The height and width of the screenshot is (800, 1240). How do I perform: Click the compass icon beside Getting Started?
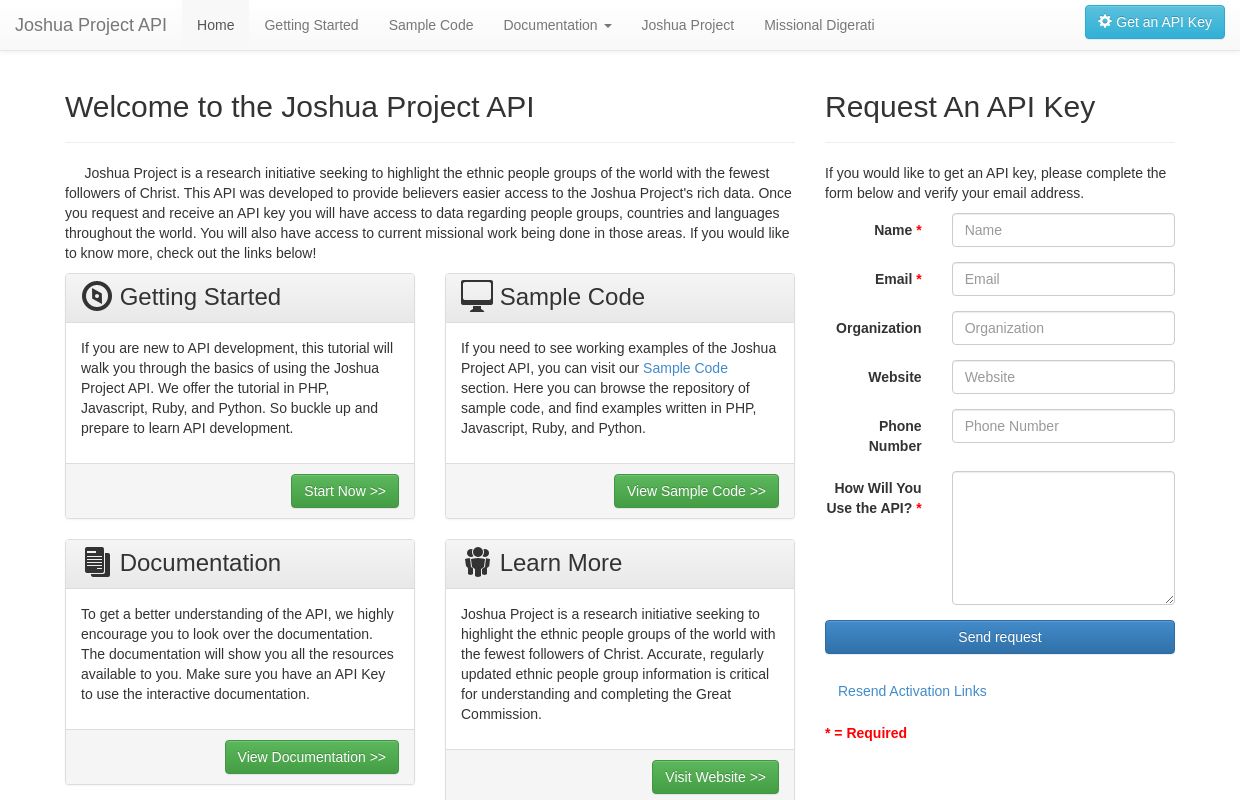click(x=97, y=296)
